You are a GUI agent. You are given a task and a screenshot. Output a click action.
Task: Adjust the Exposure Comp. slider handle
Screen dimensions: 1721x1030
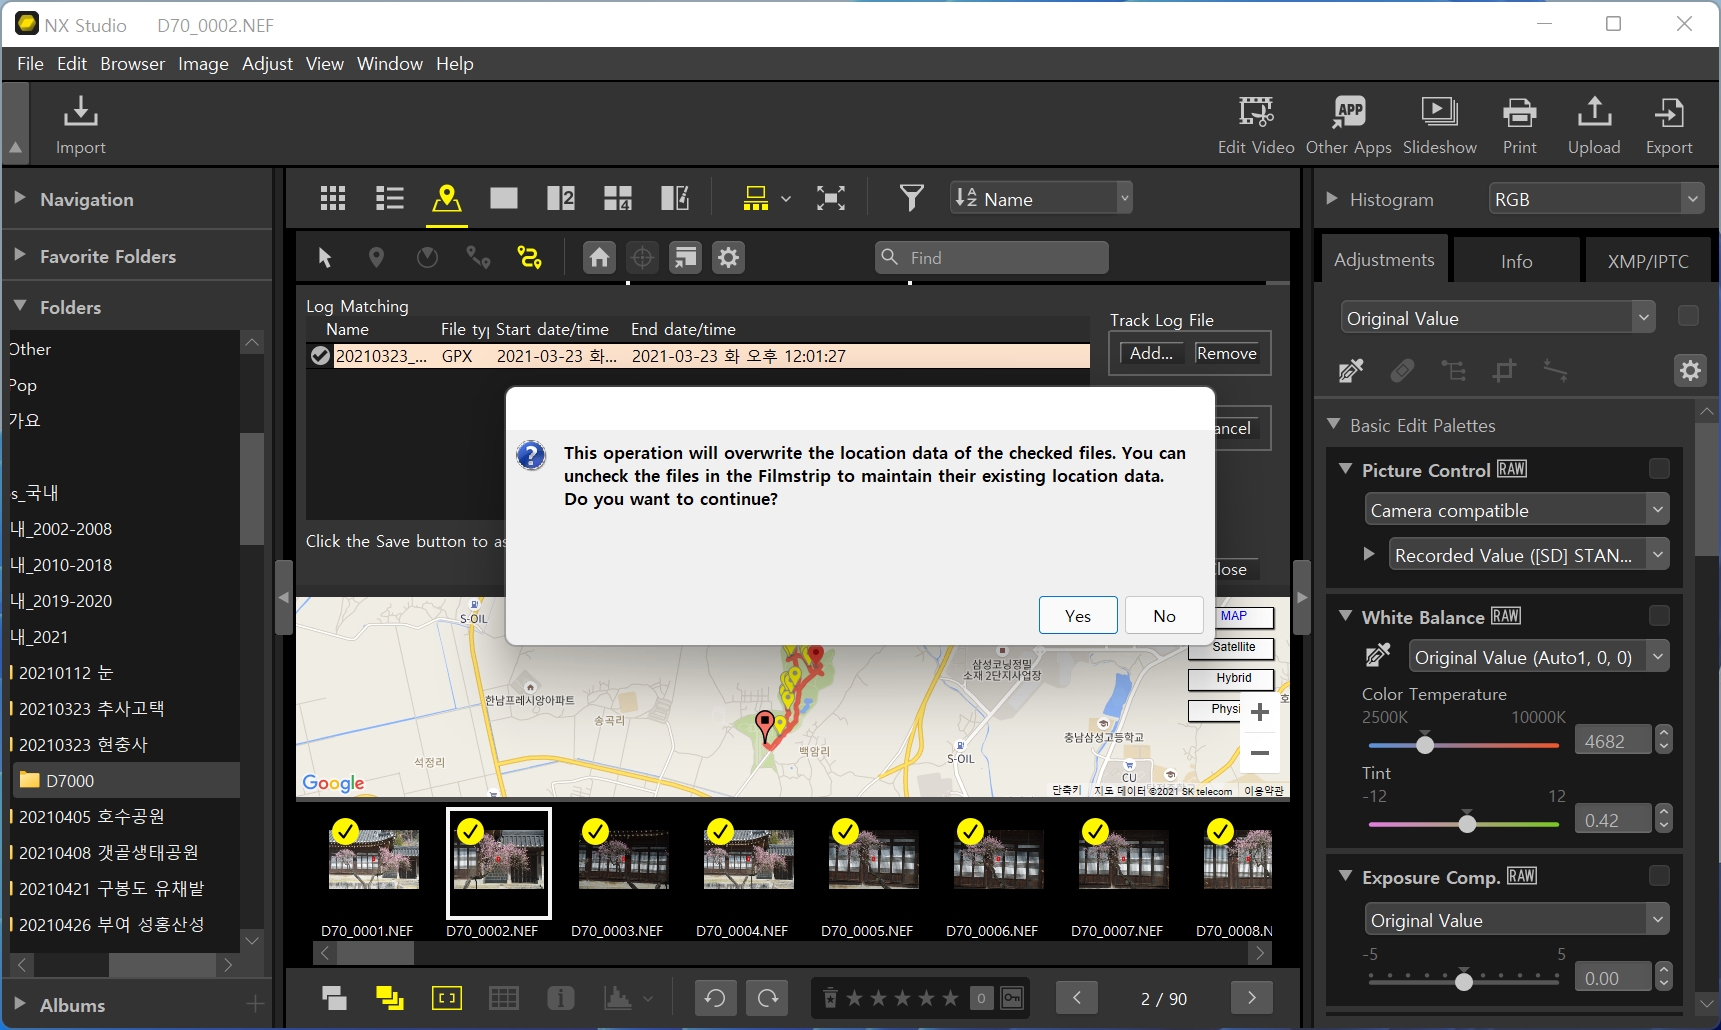(x=1464, y=981)
